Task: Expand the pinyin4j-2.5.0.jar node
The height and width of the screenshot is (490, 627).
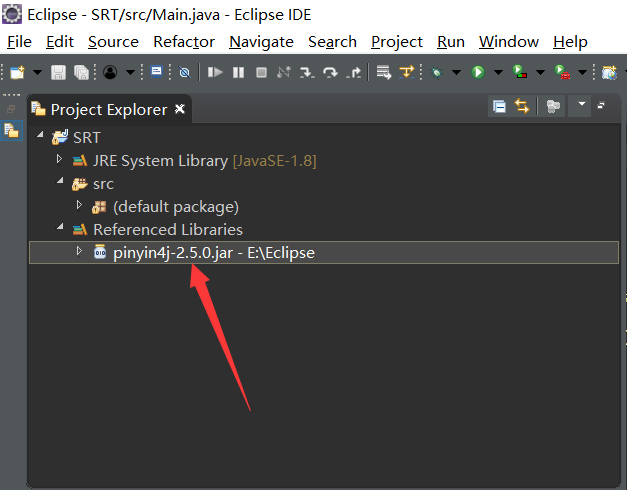Action: click(79, 251)
